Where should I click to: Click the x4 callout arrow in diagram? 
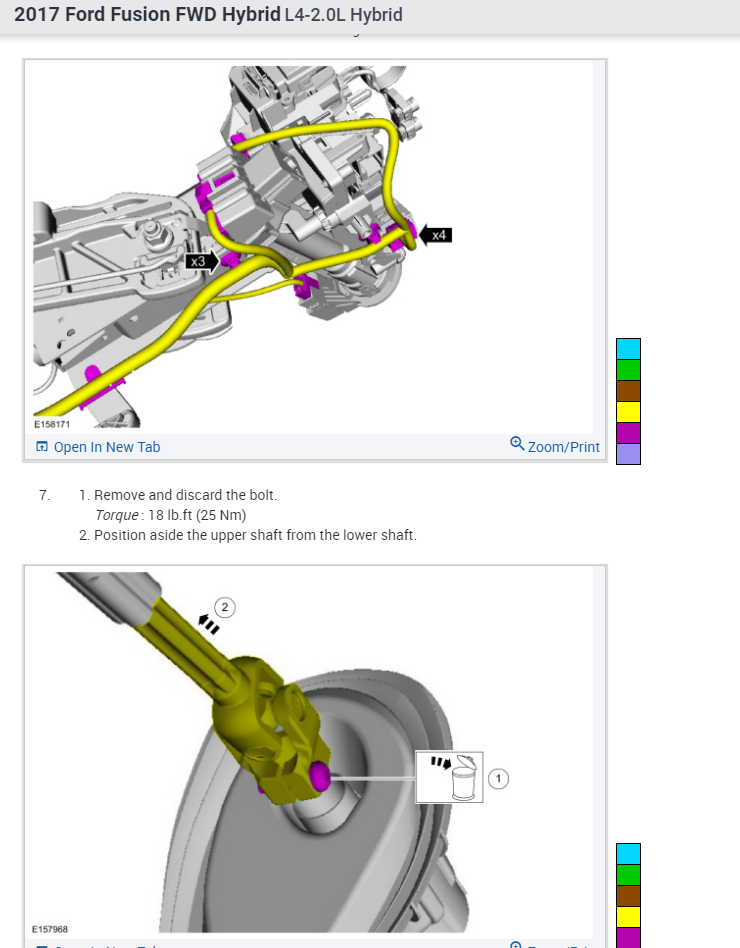(x=435, y=235)
